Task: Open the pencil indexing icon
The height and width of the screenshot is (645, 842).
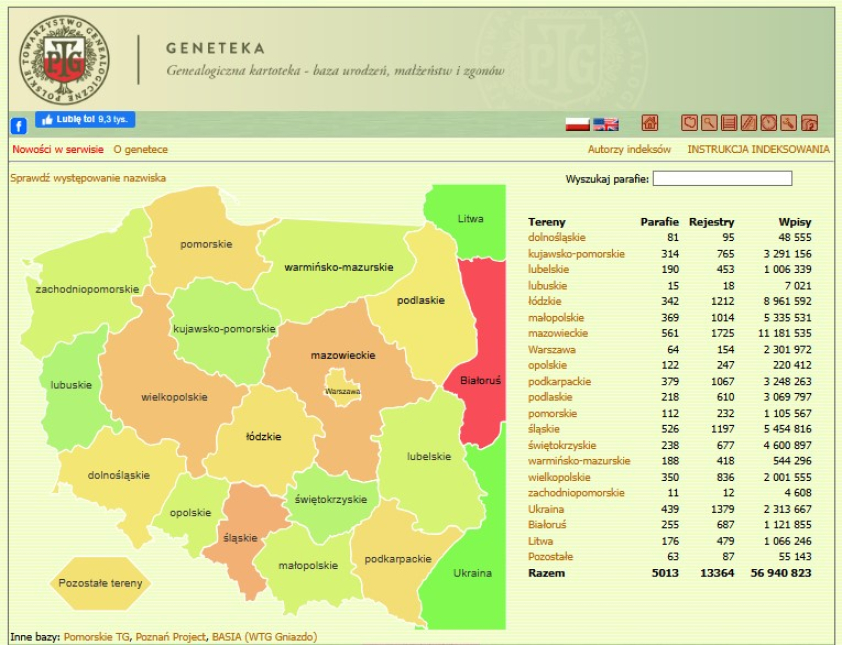Action: pos(749,123)
